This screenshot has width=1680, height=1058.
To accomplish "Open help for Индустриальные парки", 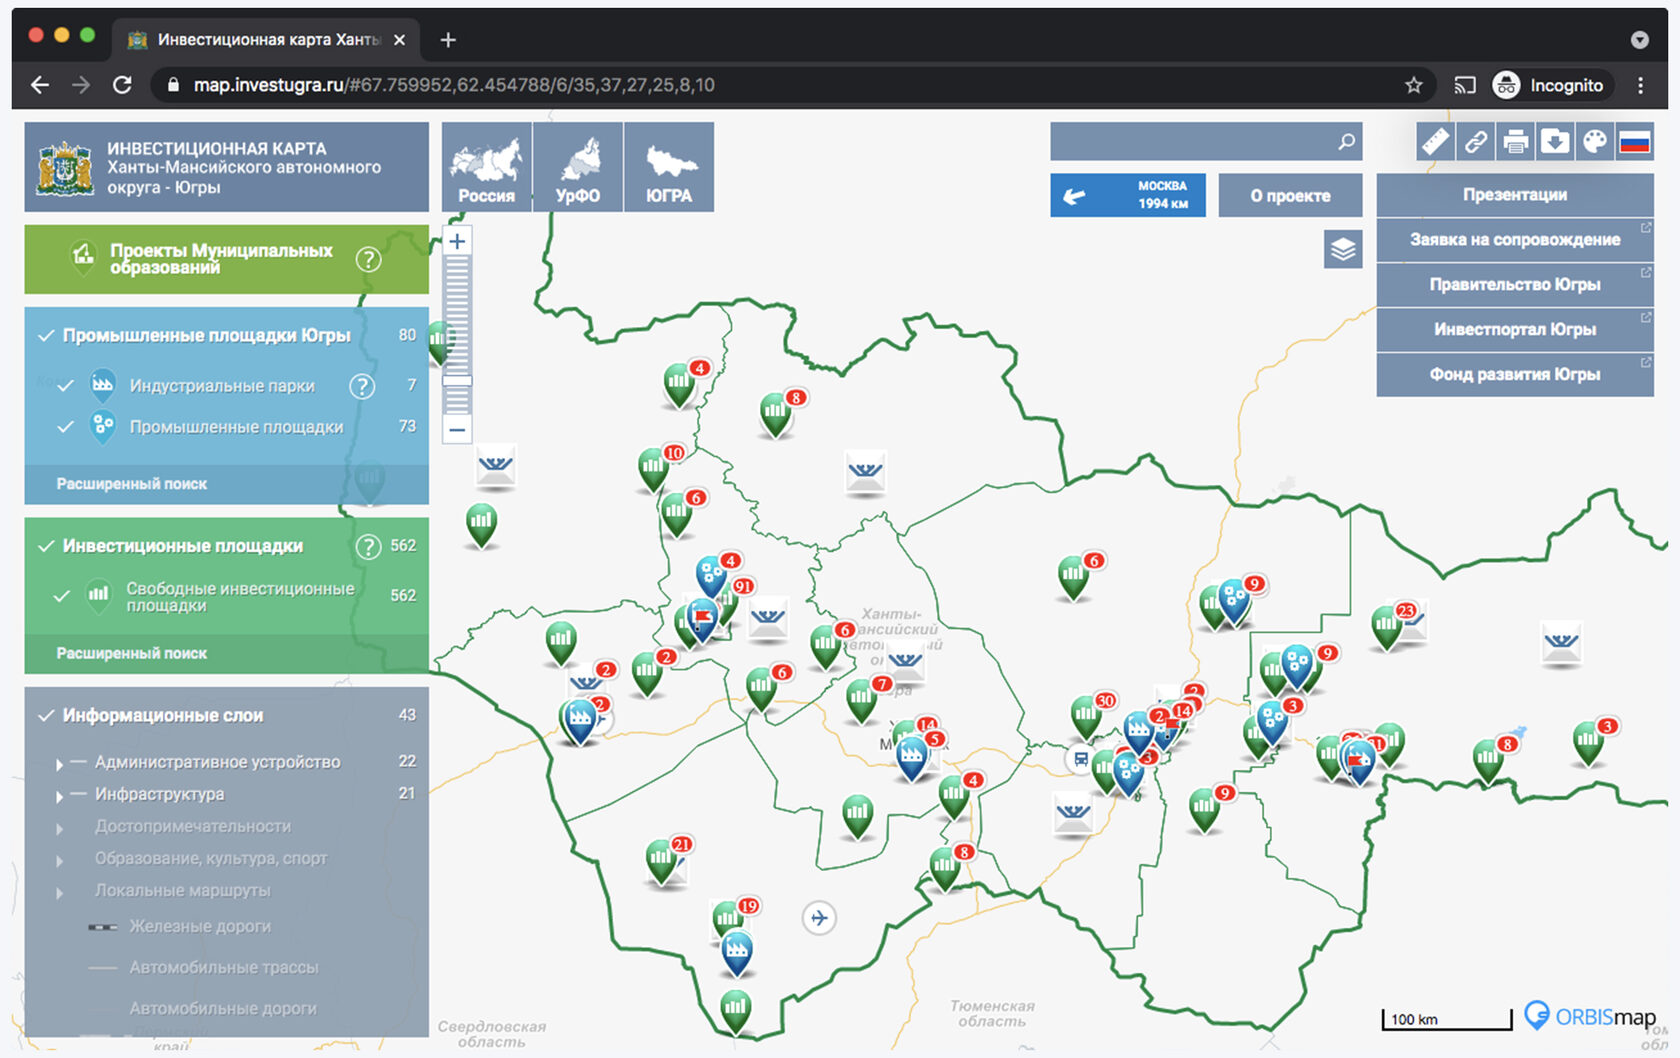I will click(x=362, y=386).
